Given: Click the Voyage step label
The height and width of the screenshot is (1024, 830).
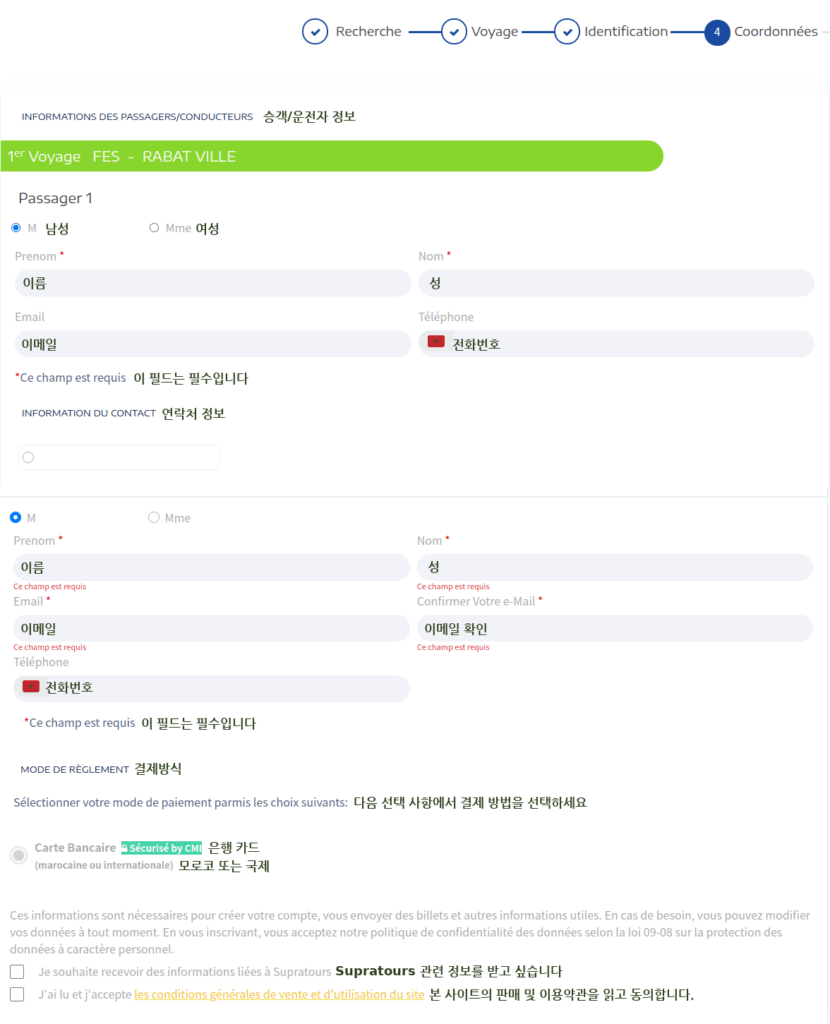Looking at the screenshot, I should pos(494,32).
